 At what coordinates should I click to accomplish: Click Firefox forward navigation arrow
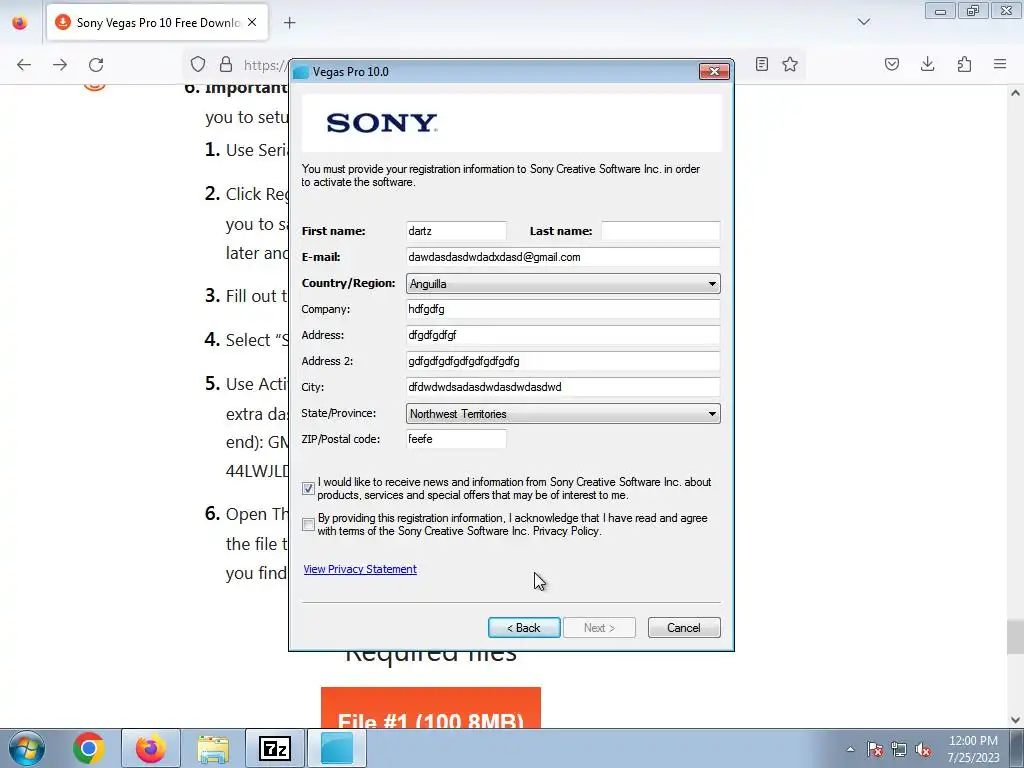click(60, 65)
